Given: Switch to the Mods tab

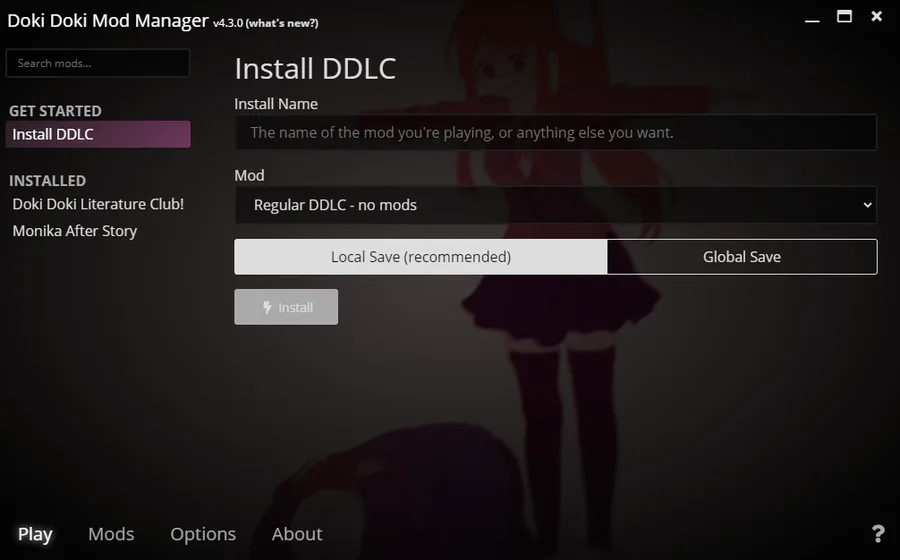Looking at the screenshot, I should point(111,534).
